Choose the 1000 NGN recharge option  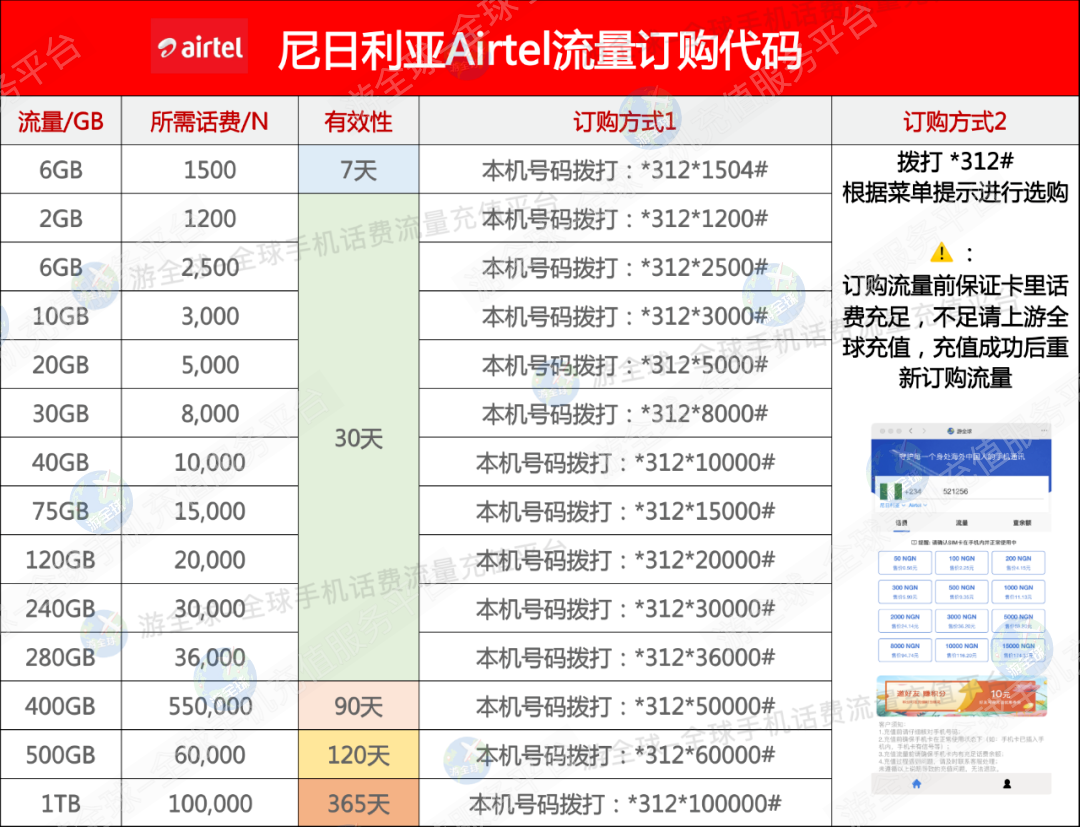(1018, 591)
